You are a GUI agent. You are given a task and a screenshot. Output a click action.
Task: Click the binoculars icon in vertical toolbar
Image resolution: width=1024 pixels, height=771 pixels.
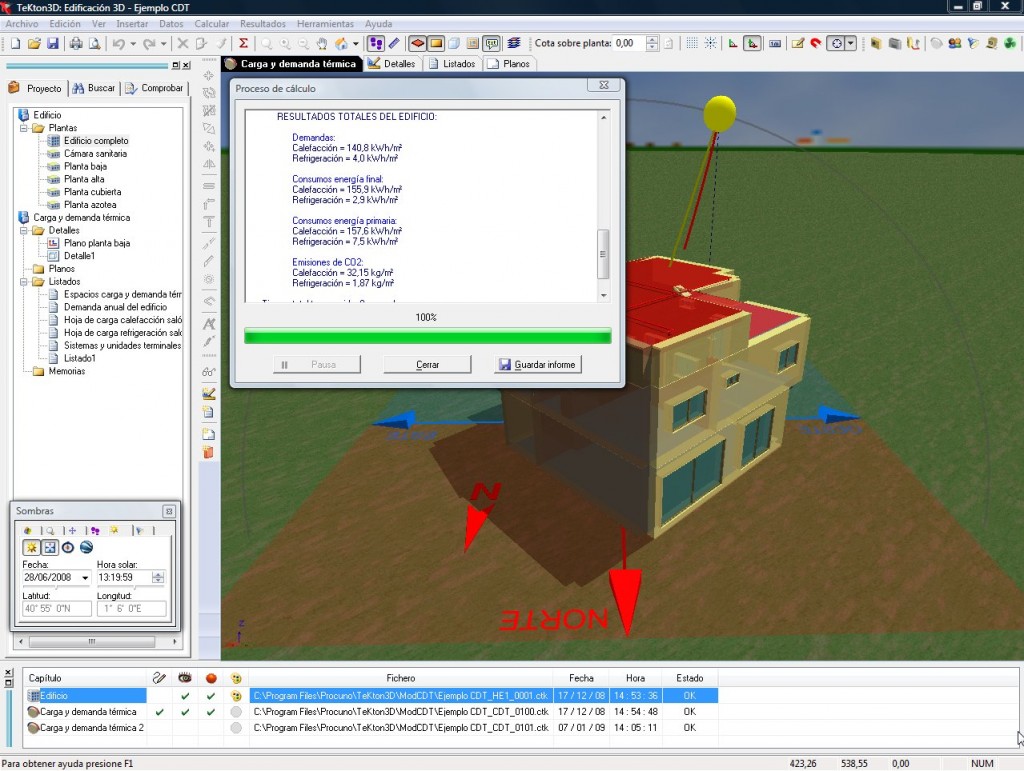coord(209,372)
